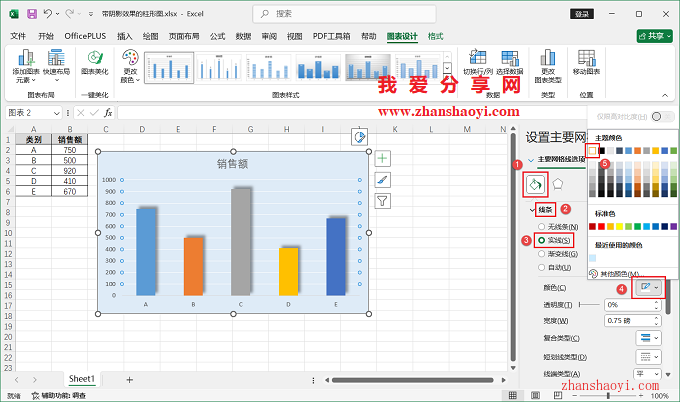The height and width of the screenshot is (402, 680).
Task: Adjust the zoom slider in status bar
Action: point(608,395)
